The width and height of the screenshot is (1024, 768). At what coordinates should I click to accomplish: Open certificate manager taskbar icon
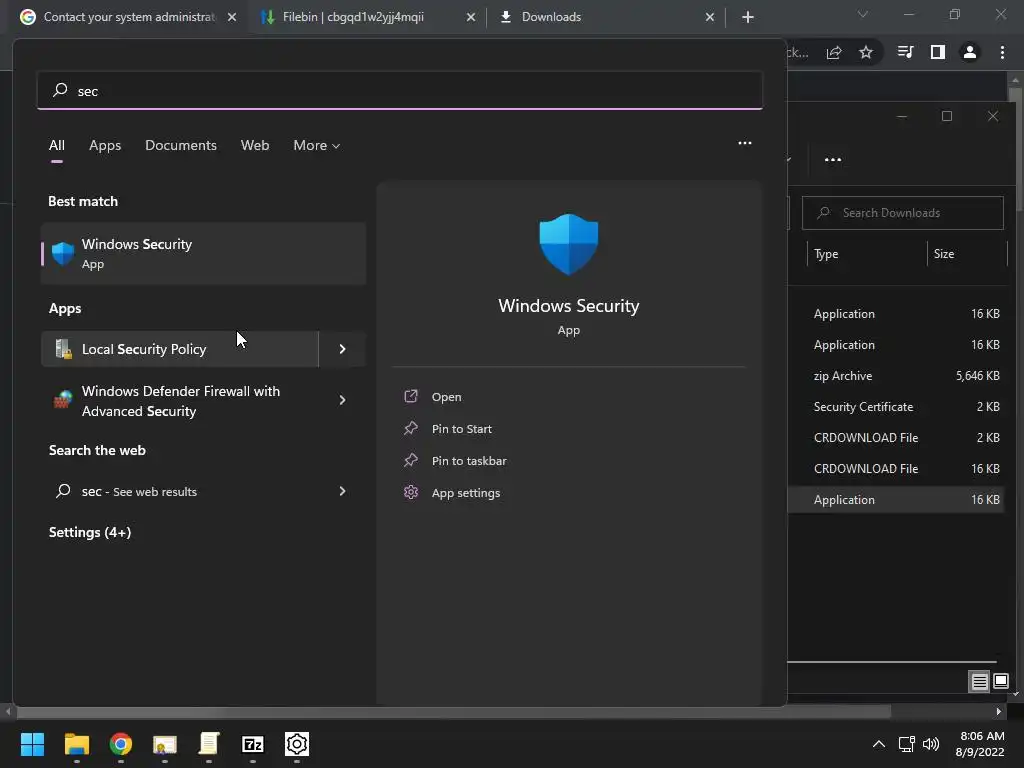tap(165, 744)
